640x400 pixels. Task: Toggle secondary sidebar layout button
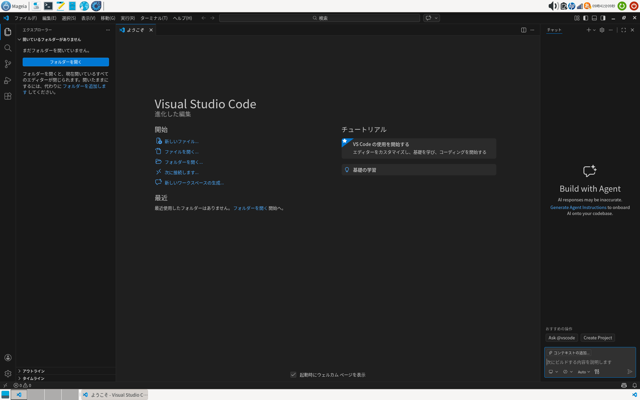coord(603,18)
